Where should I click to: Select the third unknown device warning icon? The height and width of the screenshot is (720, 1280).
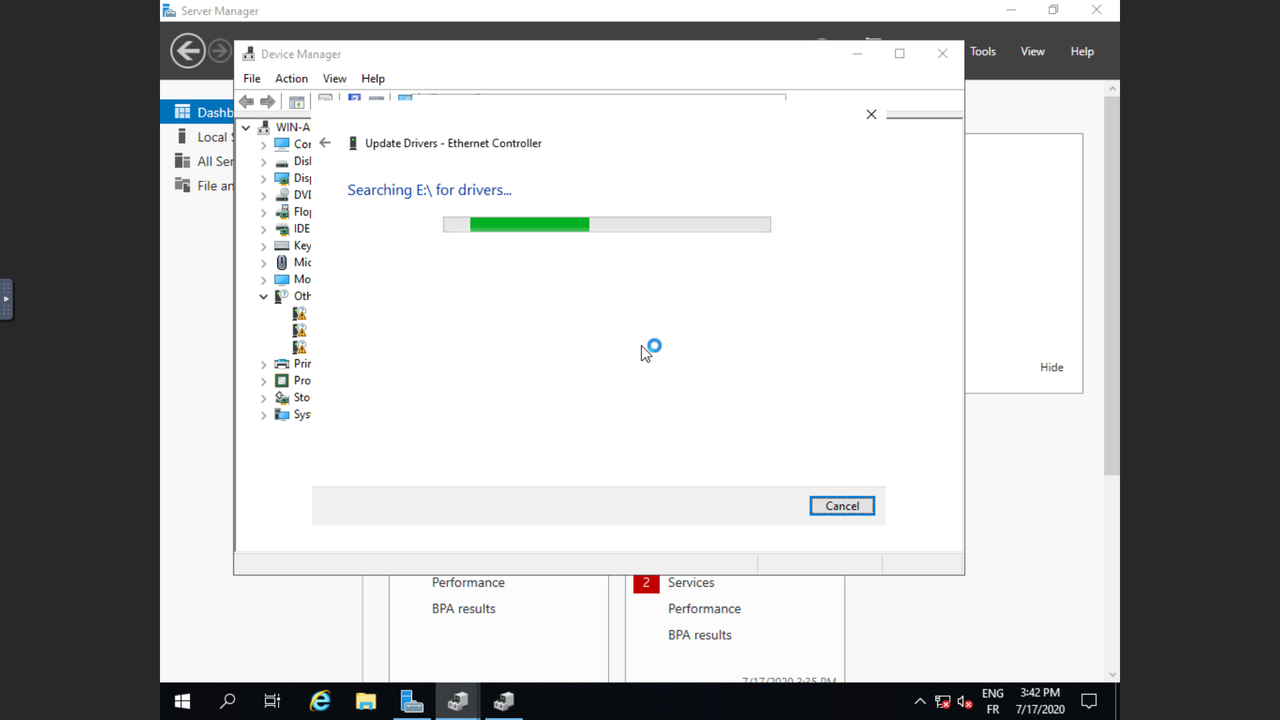(300, 348)
